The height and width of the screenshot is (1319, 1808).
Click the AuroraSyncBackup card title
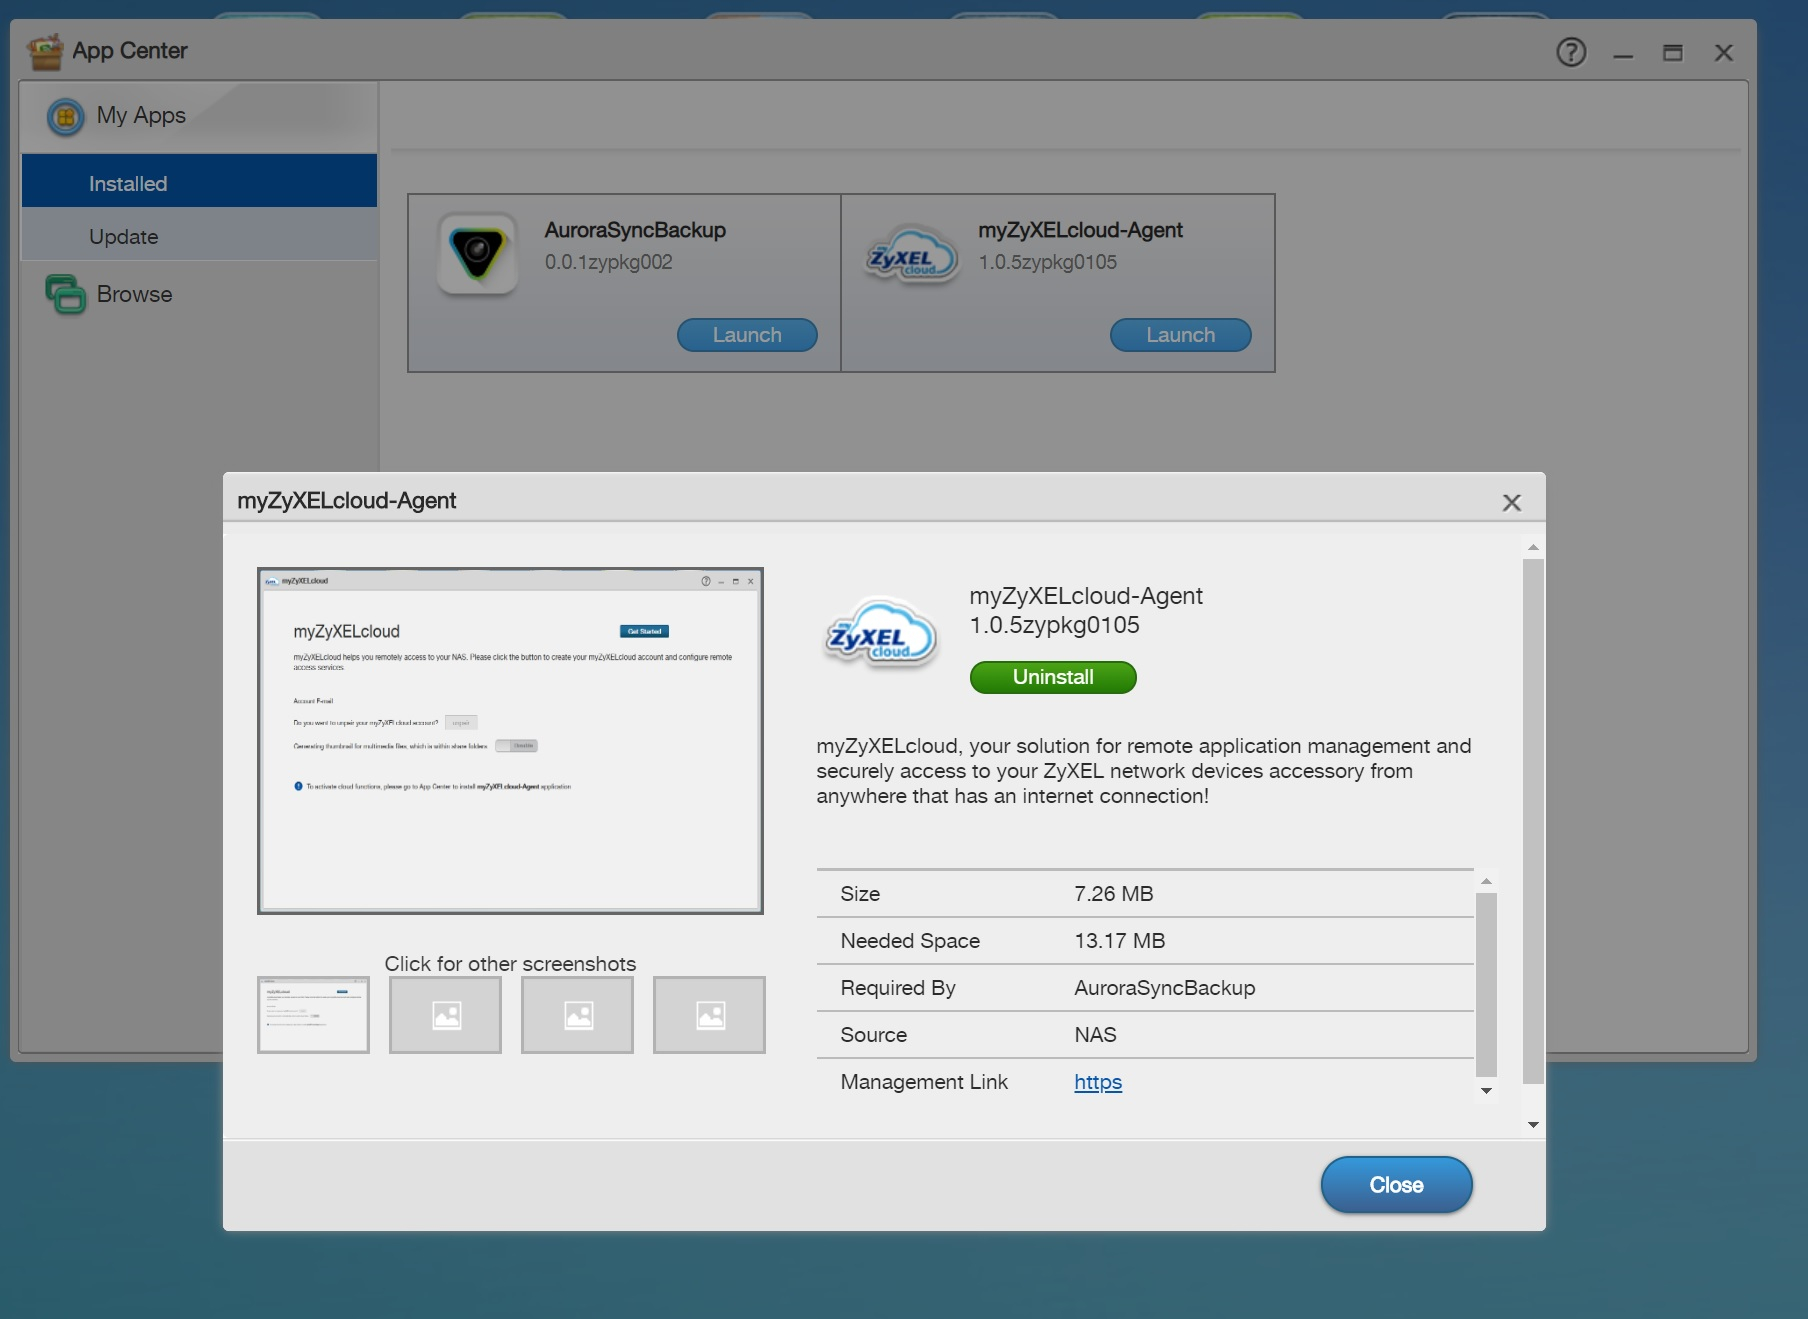click(x=635, y=230)
